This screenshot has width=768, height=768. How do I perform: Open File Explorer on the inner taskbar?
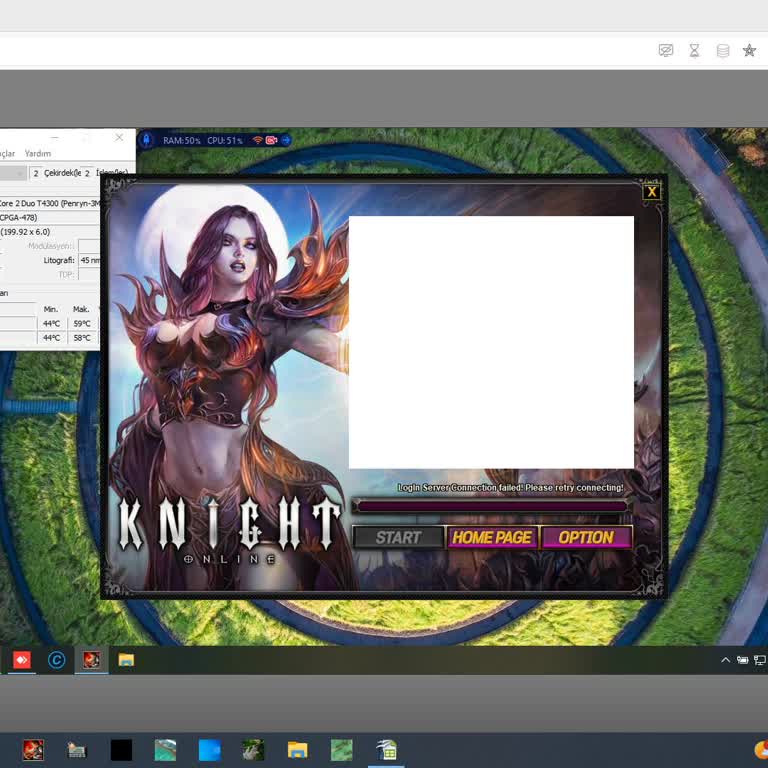click(x=126, y=660)
